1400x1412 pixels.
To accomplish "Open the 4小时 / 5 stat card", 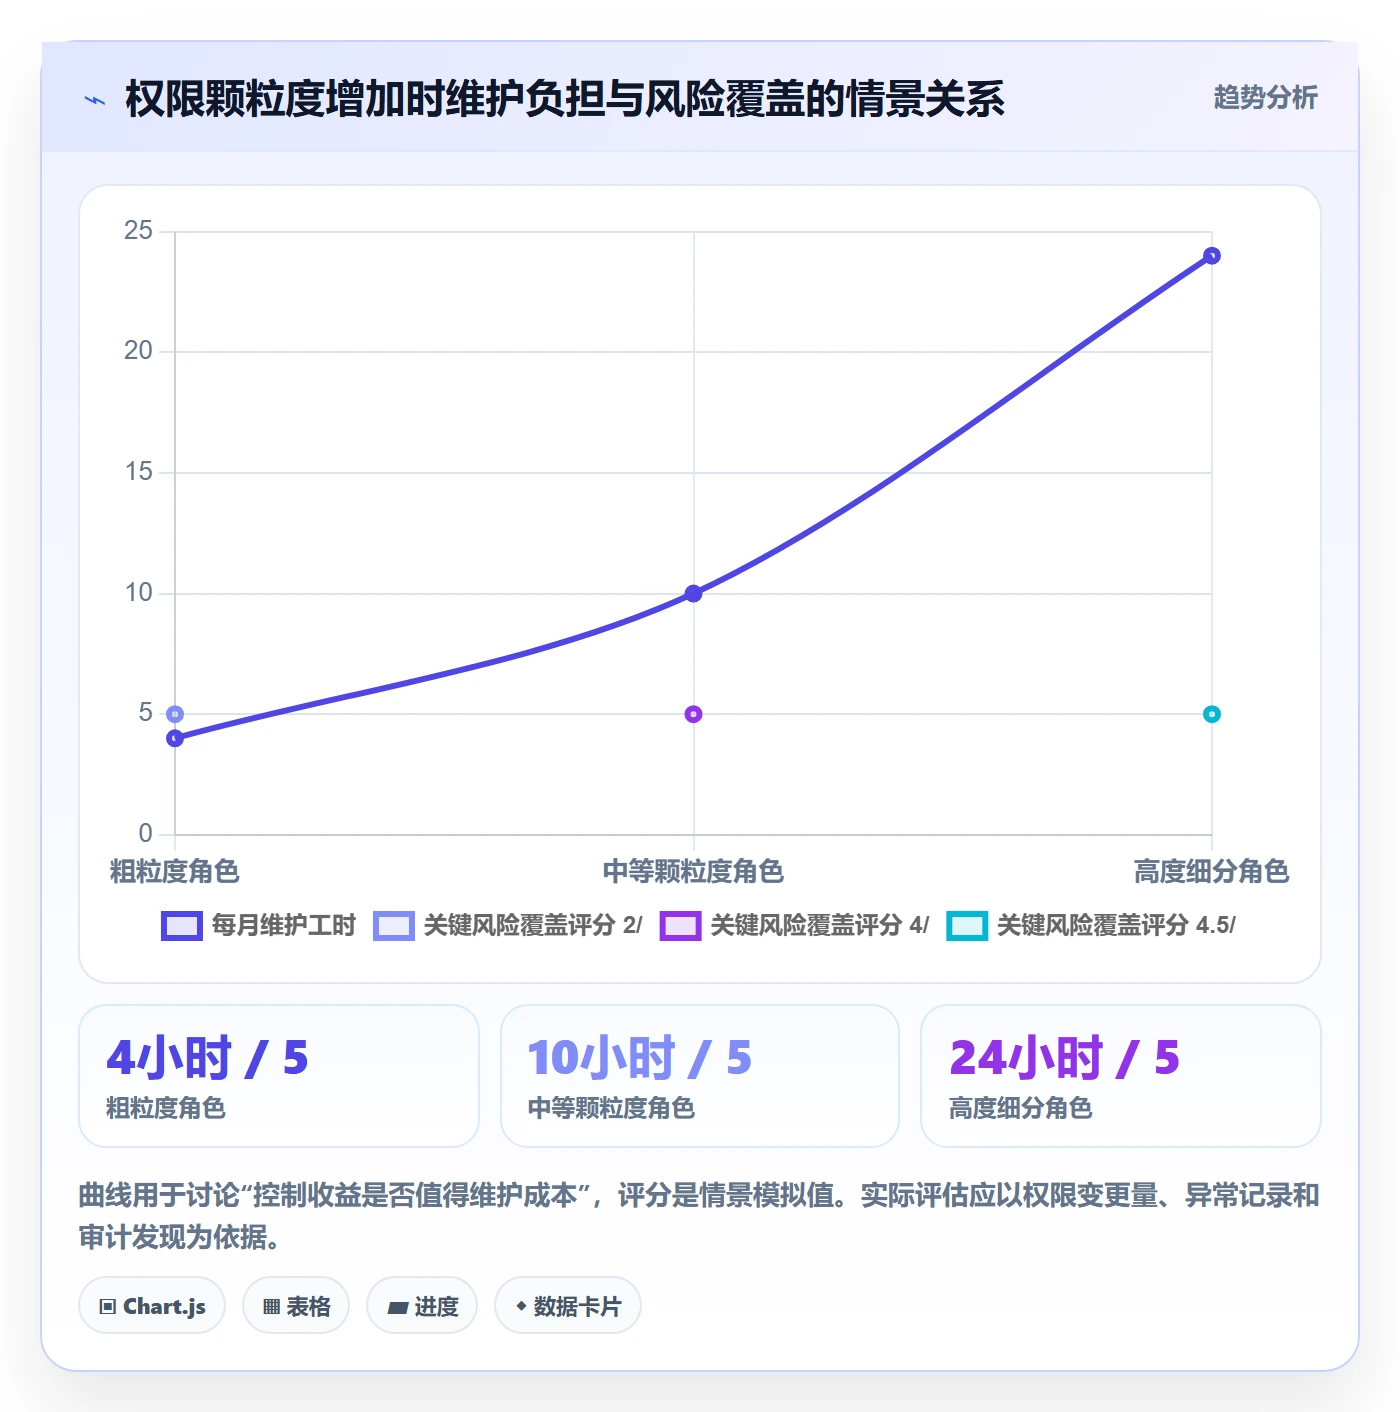I will [x=279, y=1076].
